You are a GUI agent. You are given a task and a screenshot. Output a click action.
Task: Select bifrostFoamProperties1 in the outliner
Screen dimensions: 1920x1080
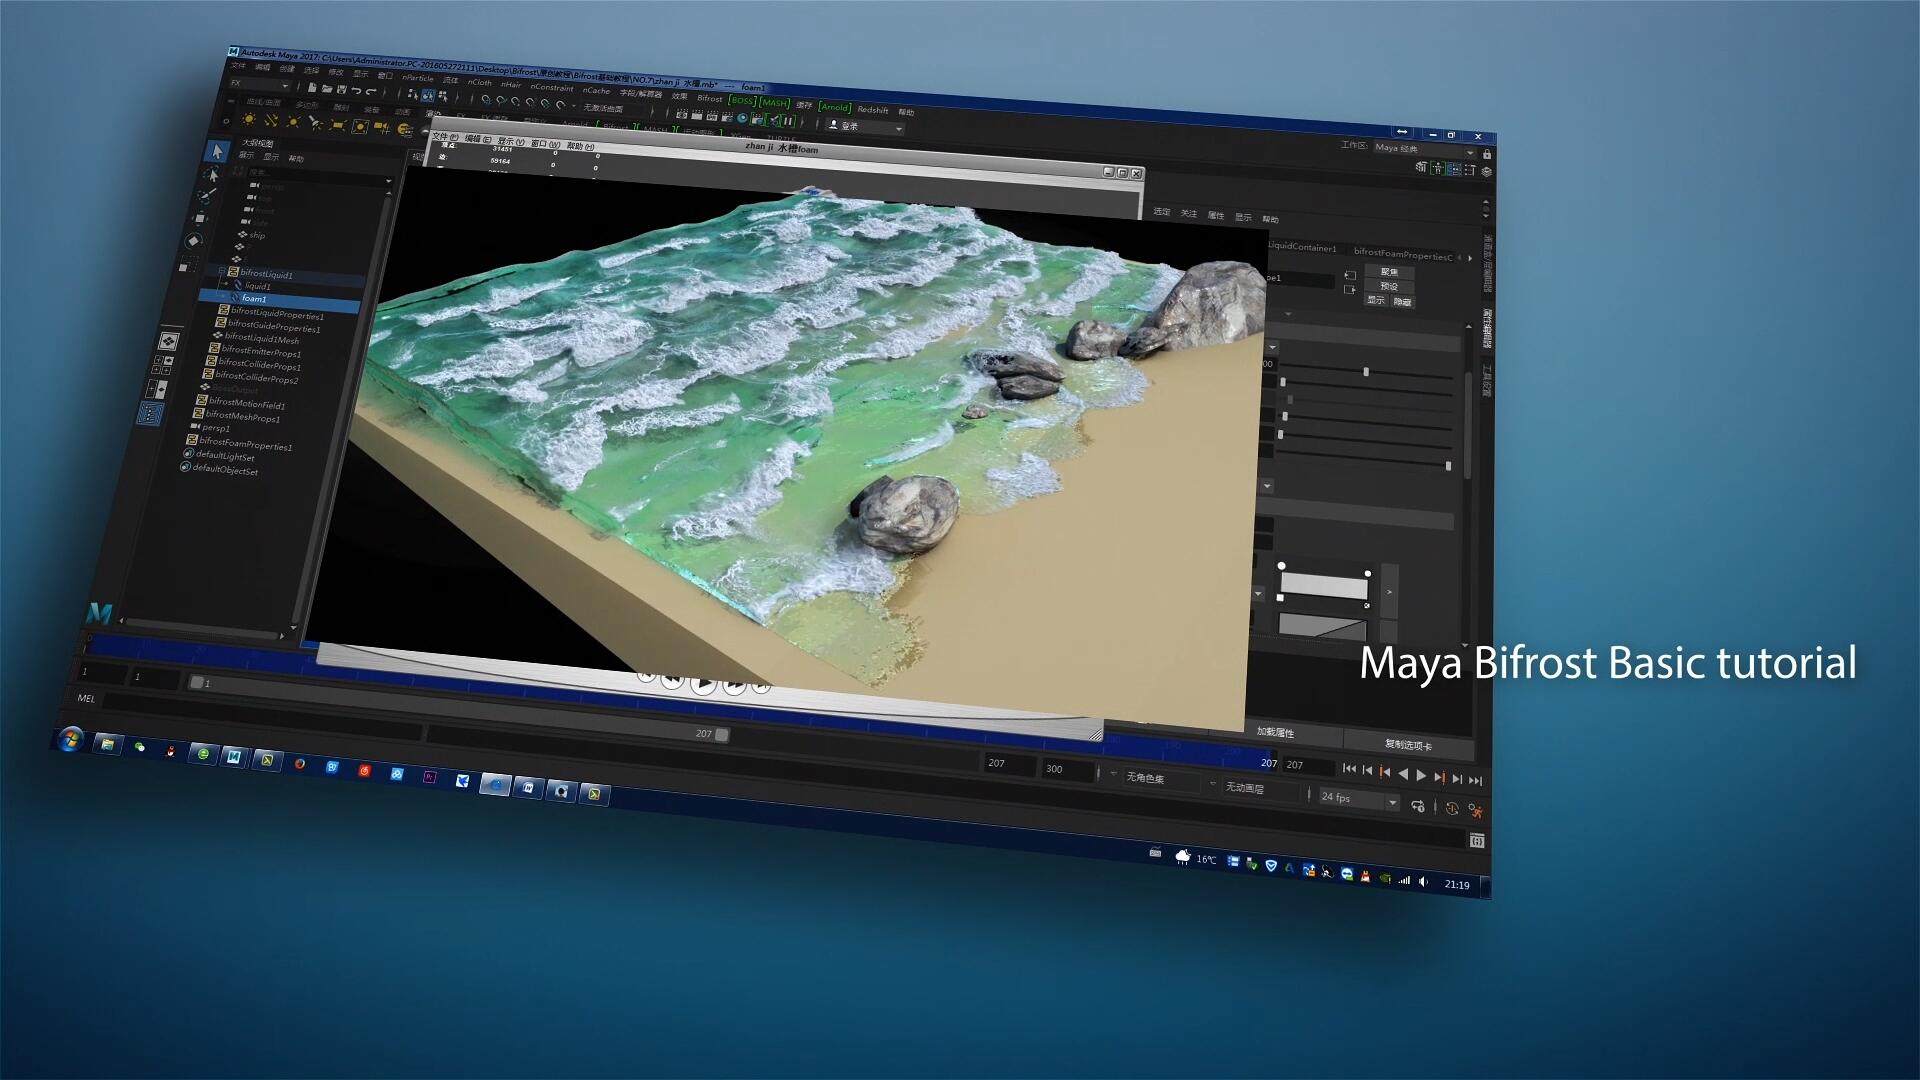pyautogui.click(x=244, y=443)
